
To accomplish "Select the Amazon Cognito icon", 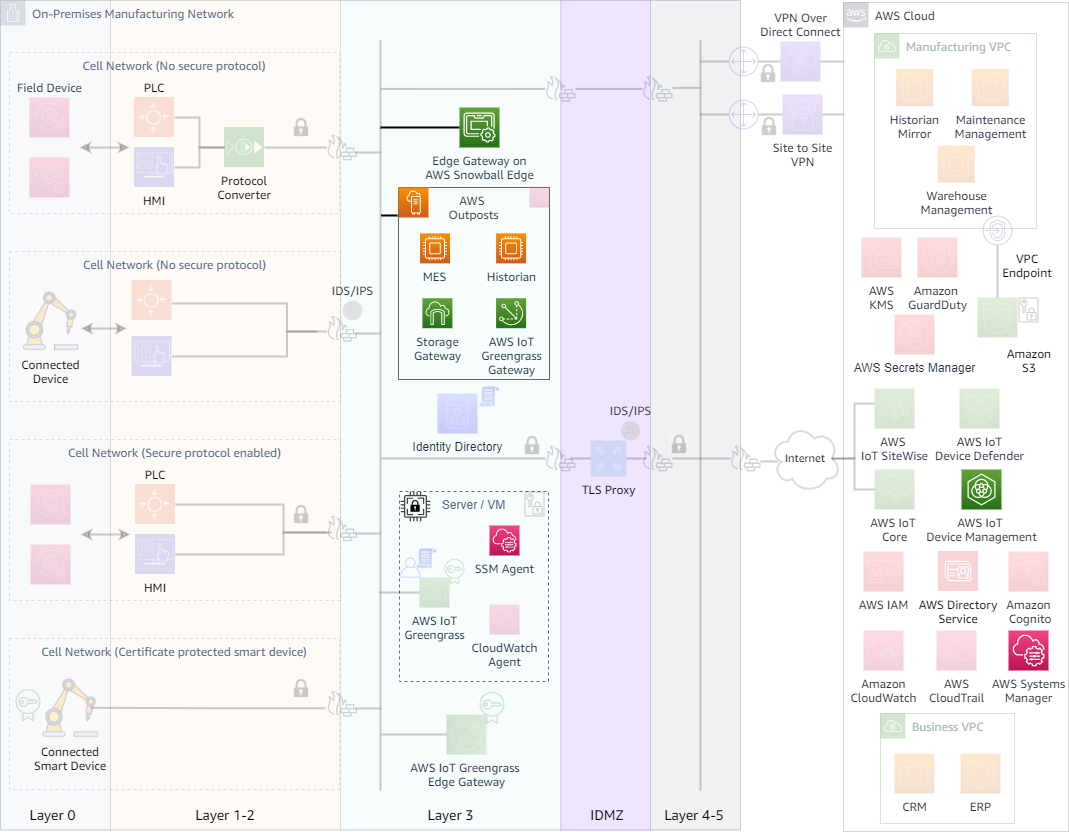I will click(1028, 571).
